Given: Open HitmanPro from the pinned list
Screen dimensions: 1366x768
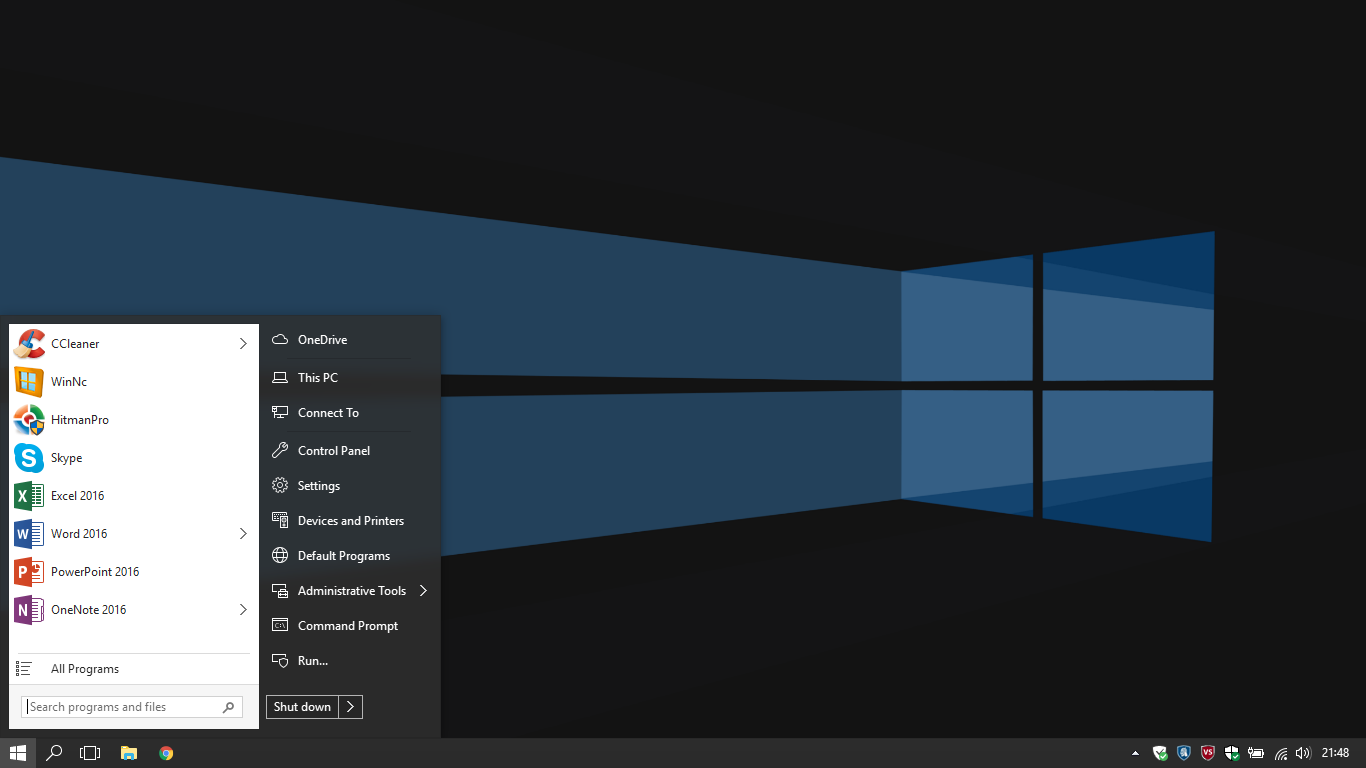Looking at the screenshot, I should (x=79, y=420).
